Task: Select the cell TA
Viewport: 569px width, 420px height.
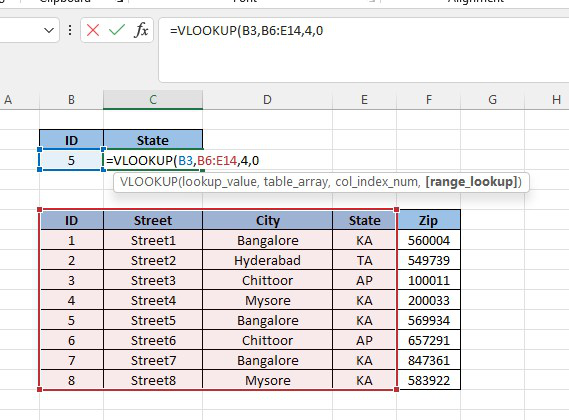Action: [364, 260]
